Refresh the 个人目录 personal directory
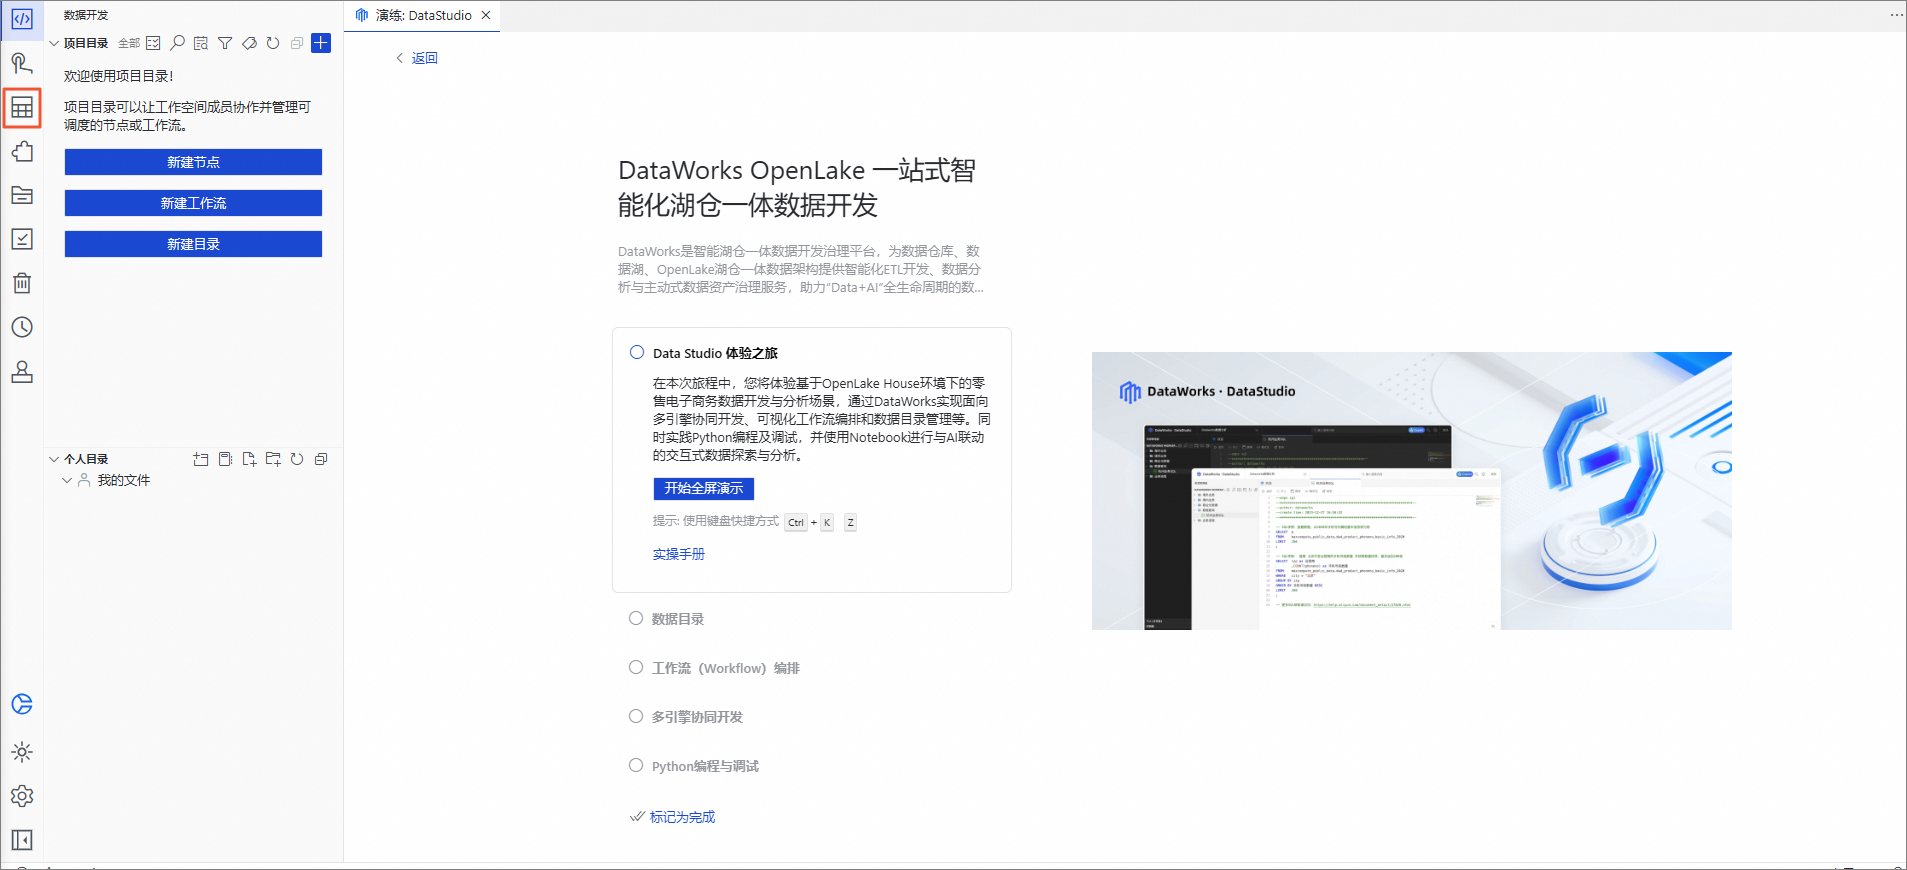This screenshot has height=870, width=1907. click(297, 459)
